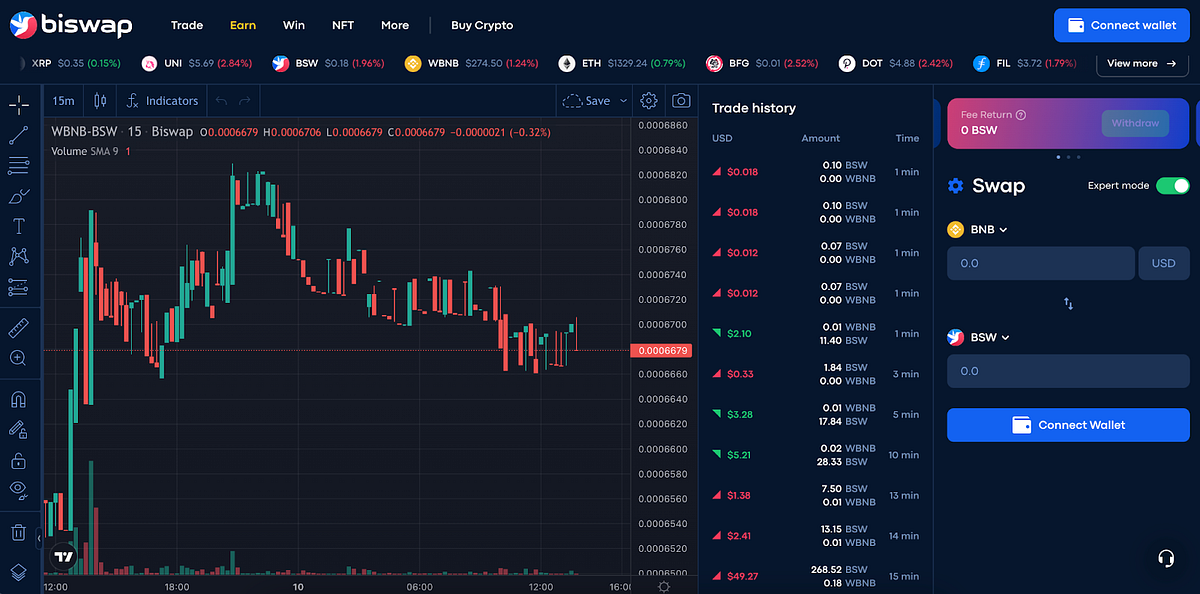The image size is (1200, 594).
Task: Select the brush drawing tool
Action: point(18,196)
